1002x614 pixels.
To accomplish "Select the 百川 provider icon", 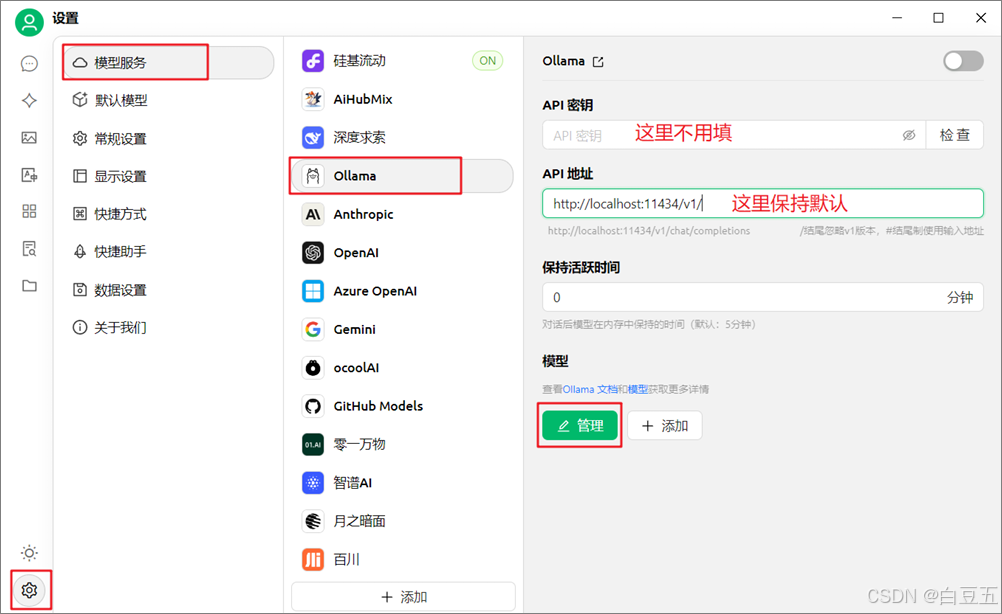I will (x=312, y=559).
